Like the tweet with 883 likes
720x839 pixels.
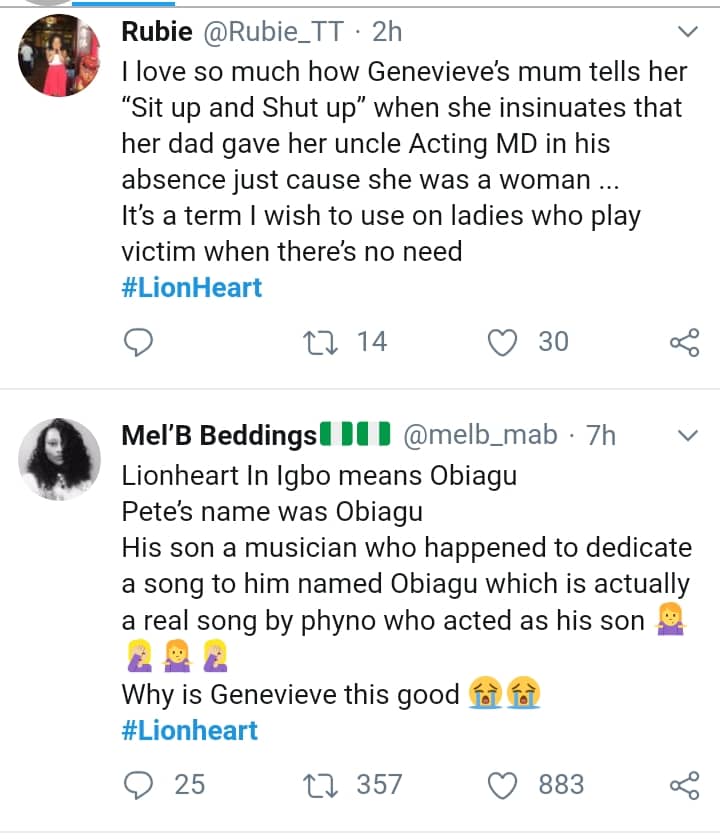(501, 785)
